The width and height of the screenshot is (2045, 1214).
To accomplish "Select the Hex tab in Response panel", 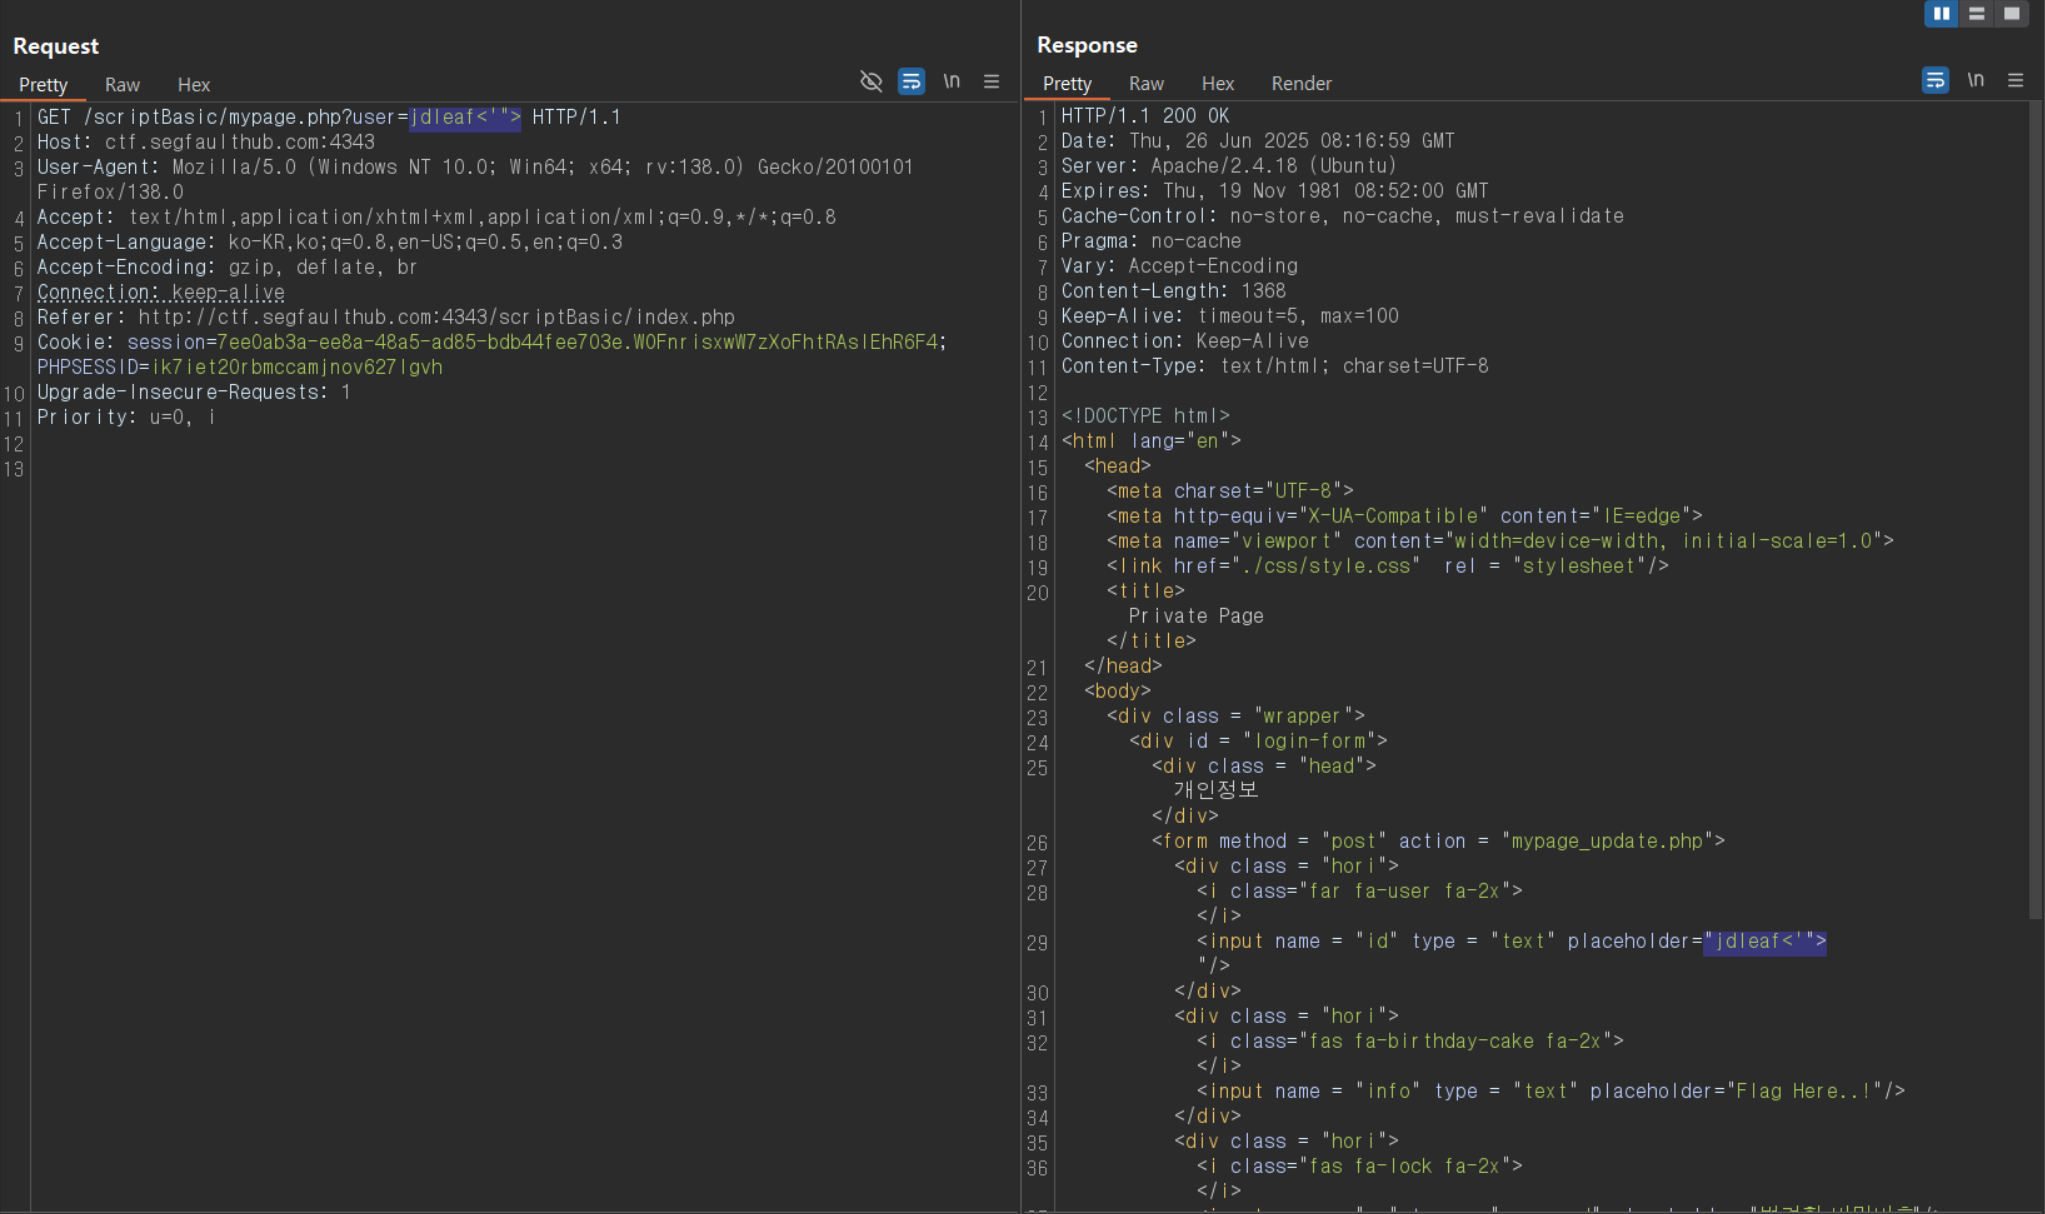I will (x=1217, y=84).
